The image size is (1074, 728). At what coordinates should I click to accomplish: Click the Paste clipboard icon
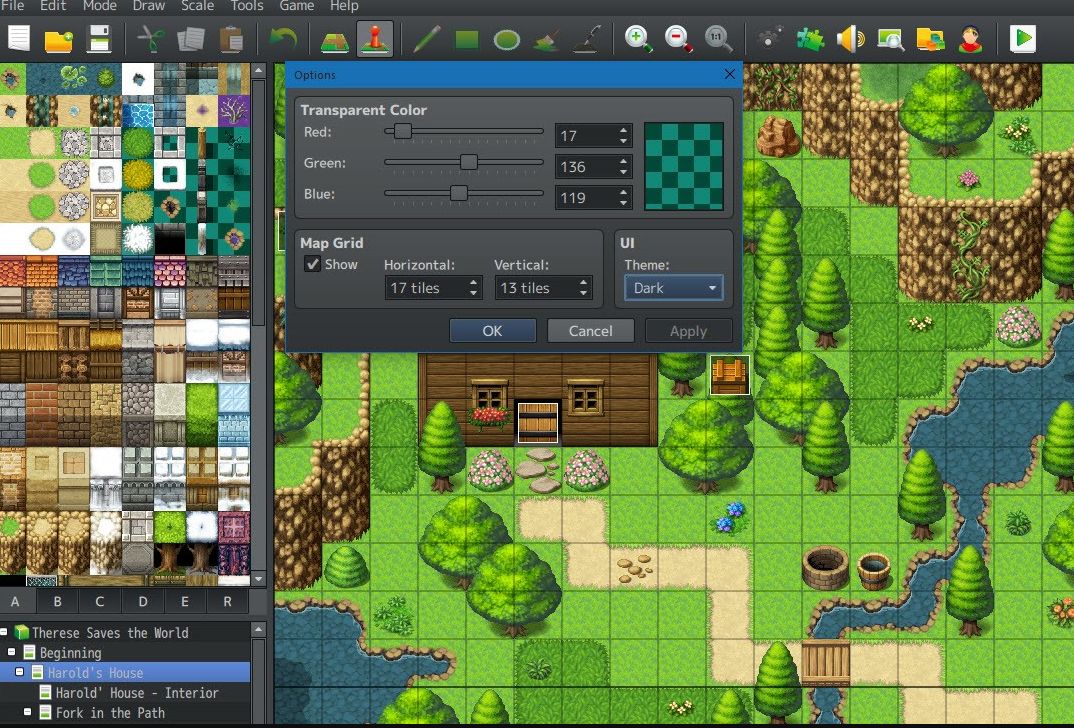tap(231, 39)
